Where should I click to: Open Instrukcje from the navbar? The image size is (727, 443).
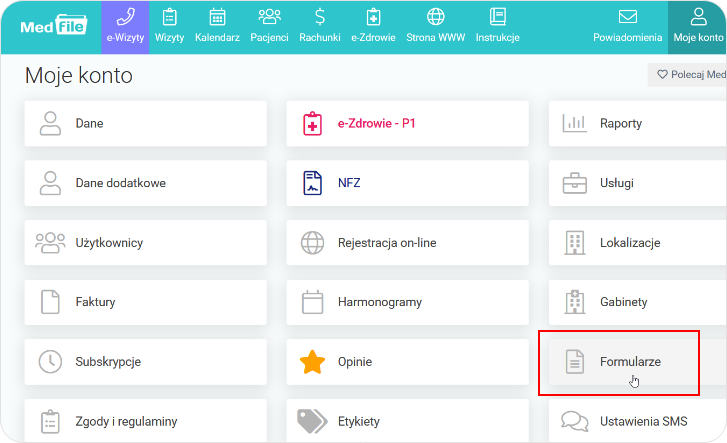tap(497, 27)
